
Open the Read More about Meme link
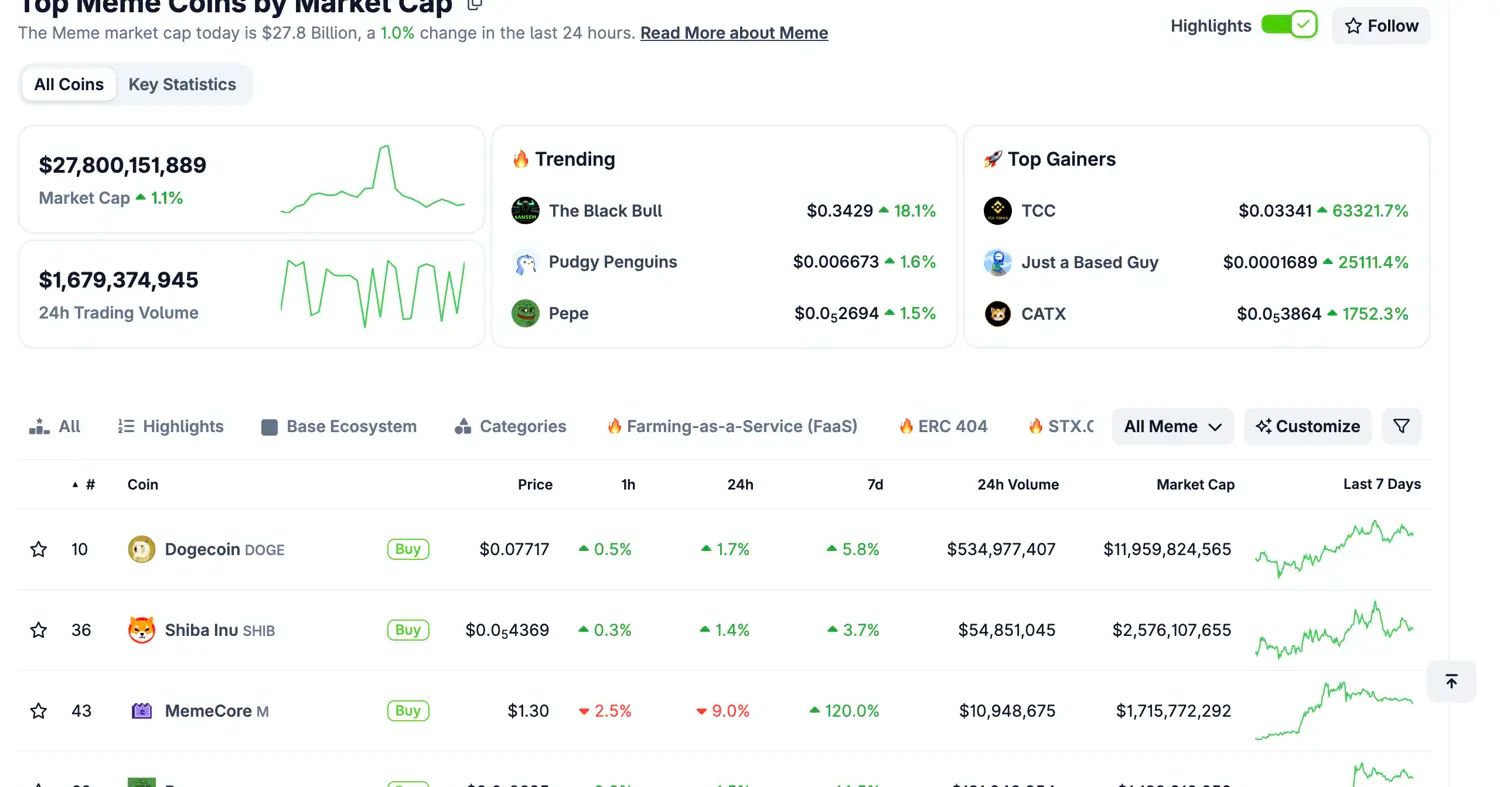(x=734, y=33)
